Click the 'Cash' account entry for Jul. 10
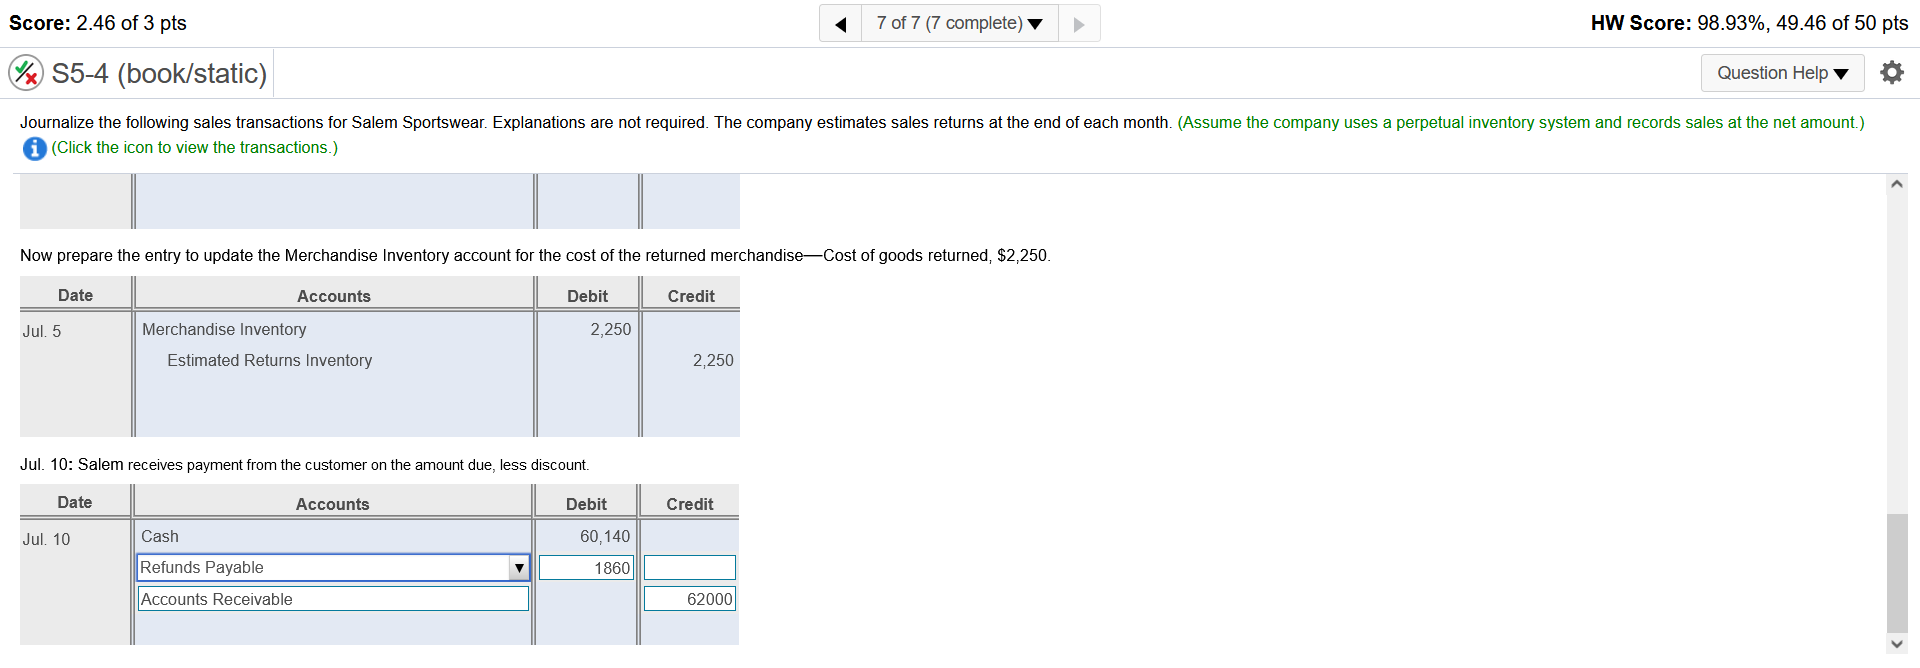Screen dimensions: 1920x668 160,536
